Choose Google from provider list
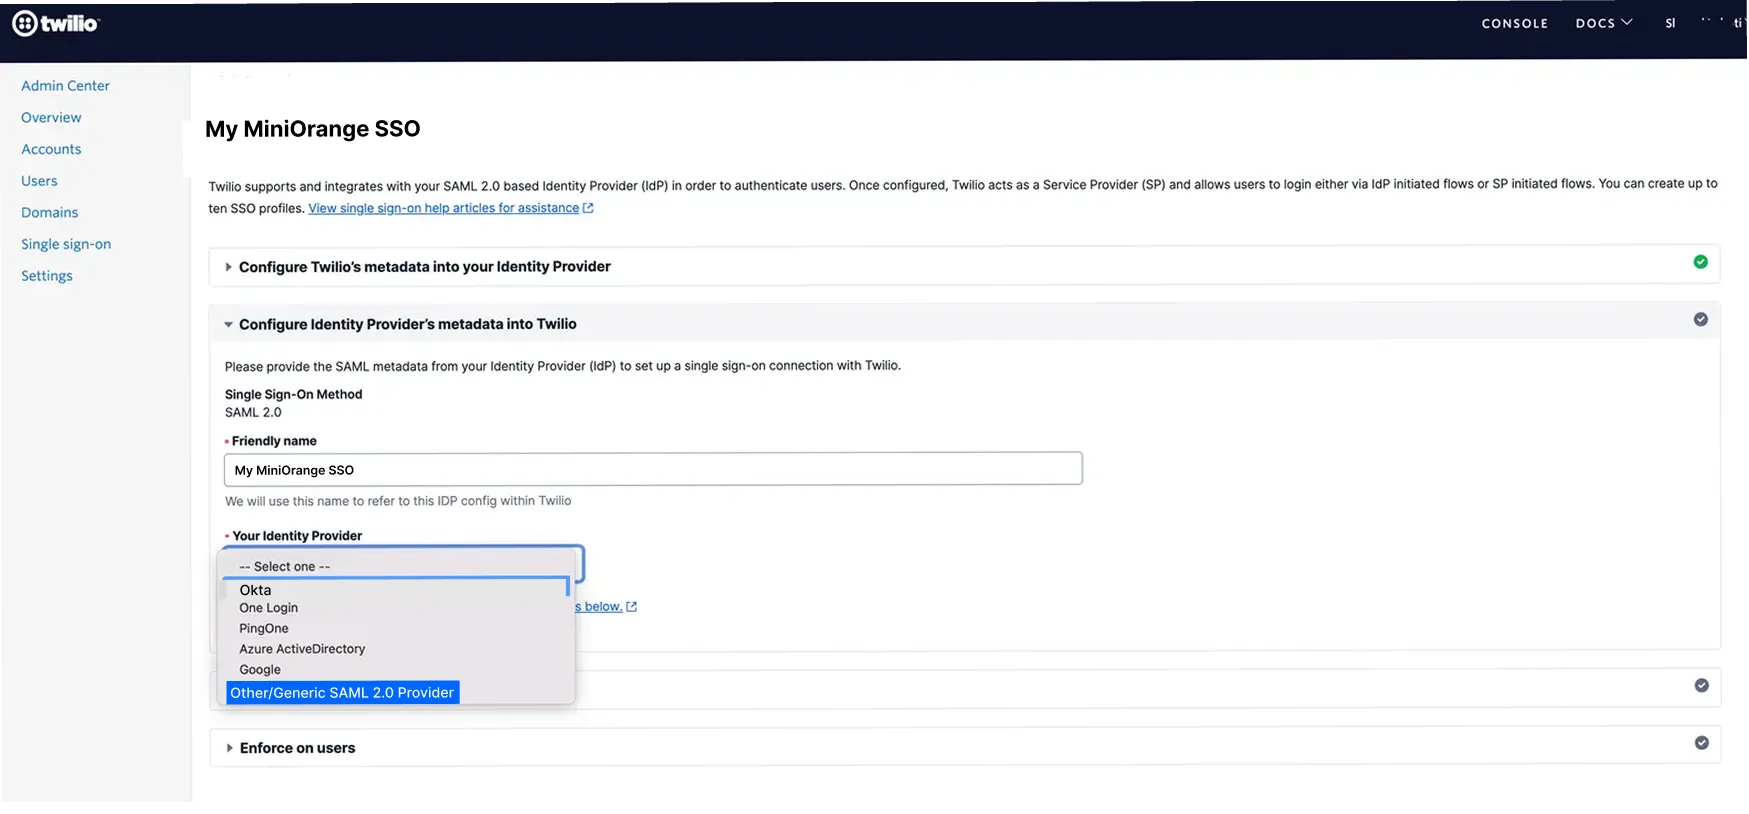 point(259,670)
